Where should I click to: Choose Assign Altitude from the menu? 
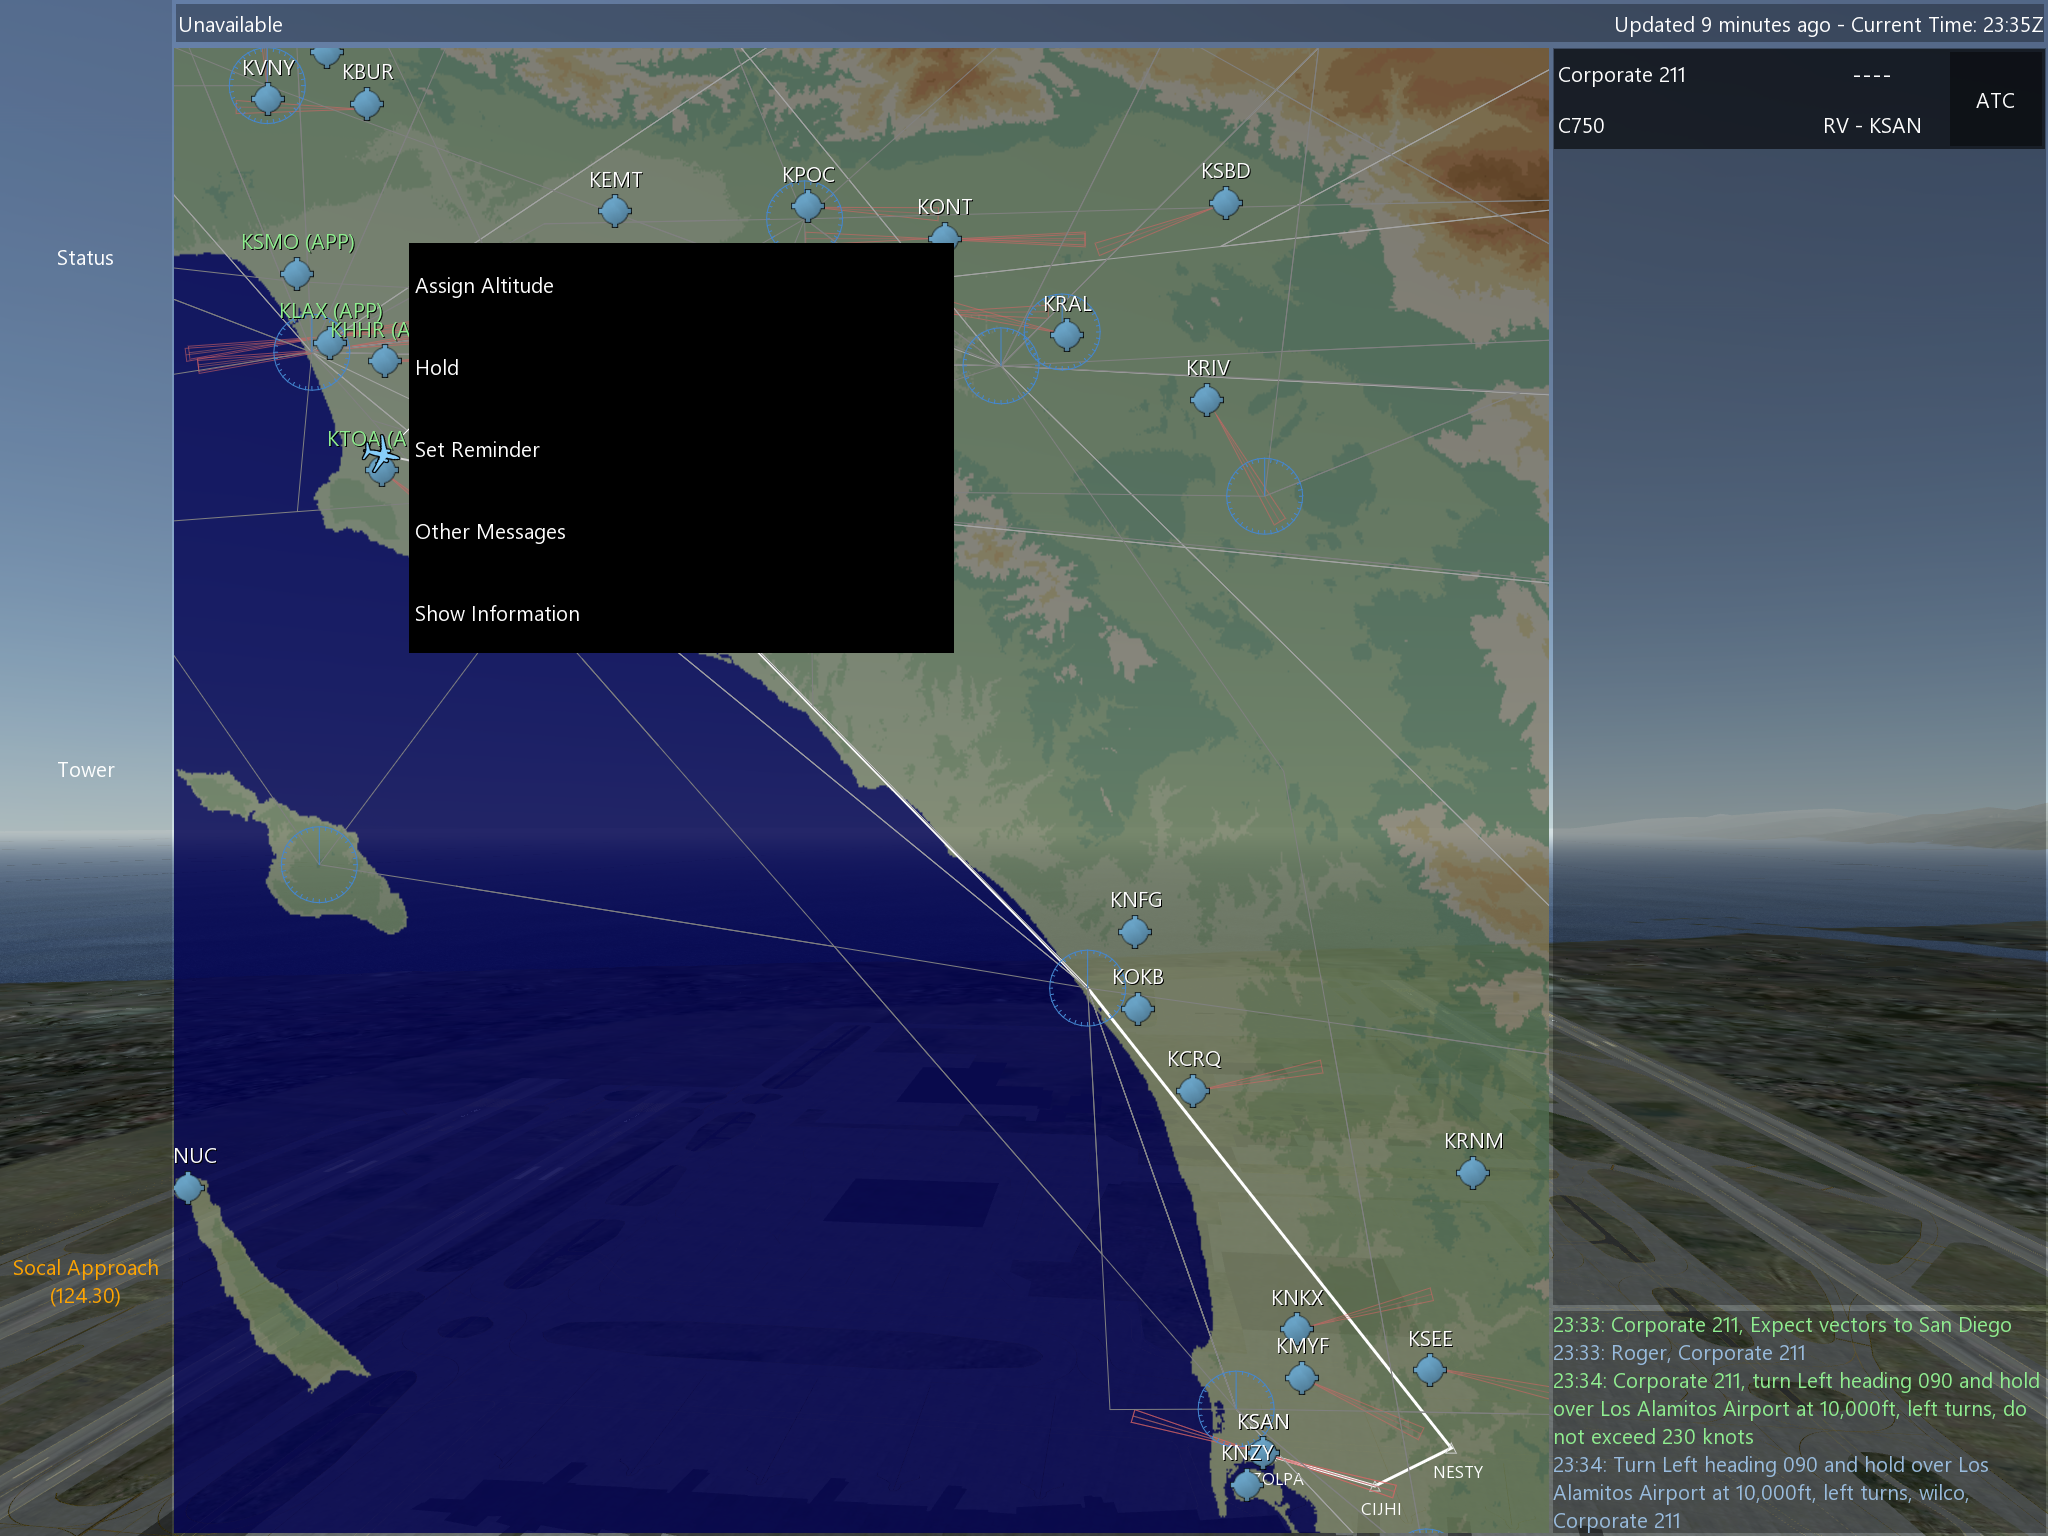[x=484, y=286]
